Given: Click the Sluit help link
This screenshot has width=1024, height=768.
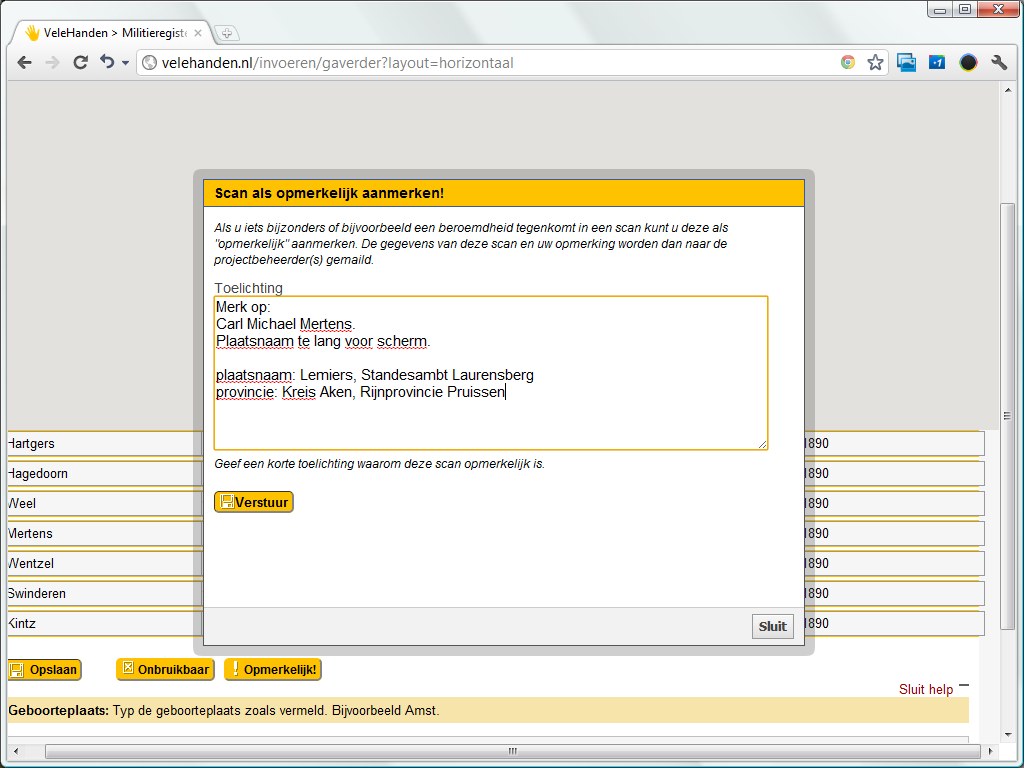Looking at the screenshot, I should point(925,690).
